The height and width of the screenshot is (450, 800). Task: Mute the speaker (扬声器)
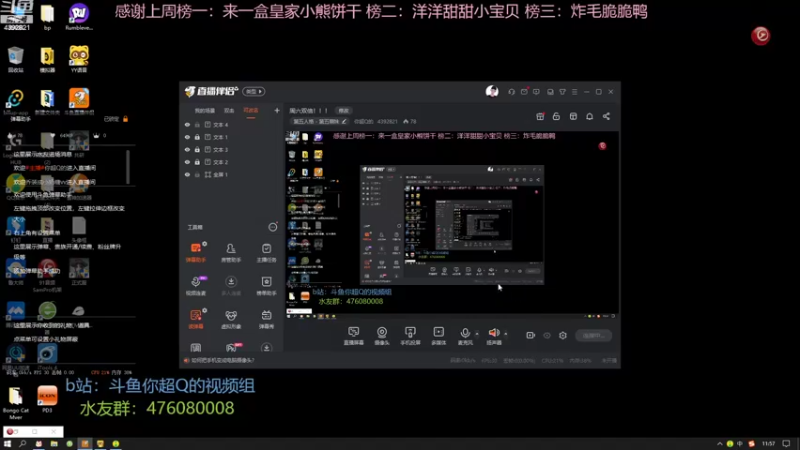pyautogui.click(x=493, y=335)
